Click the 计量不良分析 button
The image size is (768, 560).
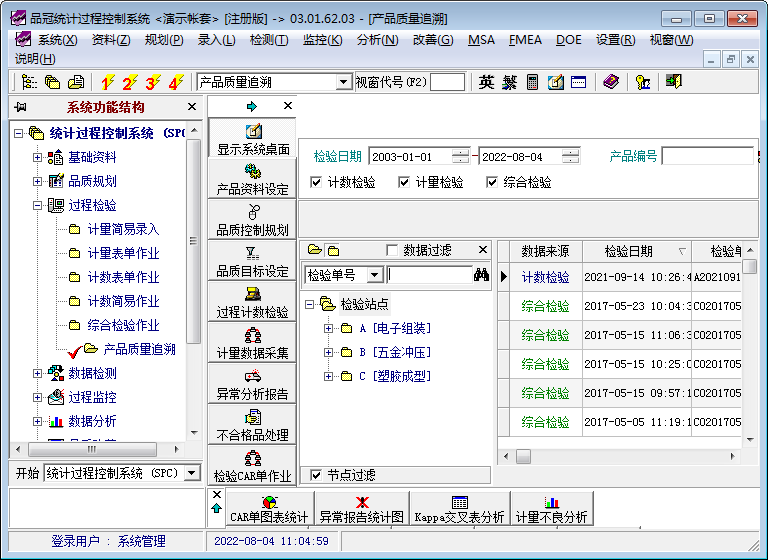(552, 509)
